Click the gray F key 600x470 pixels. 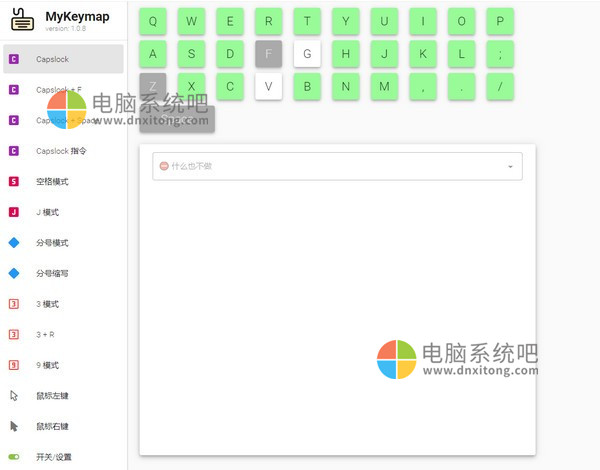click(269, 54)
